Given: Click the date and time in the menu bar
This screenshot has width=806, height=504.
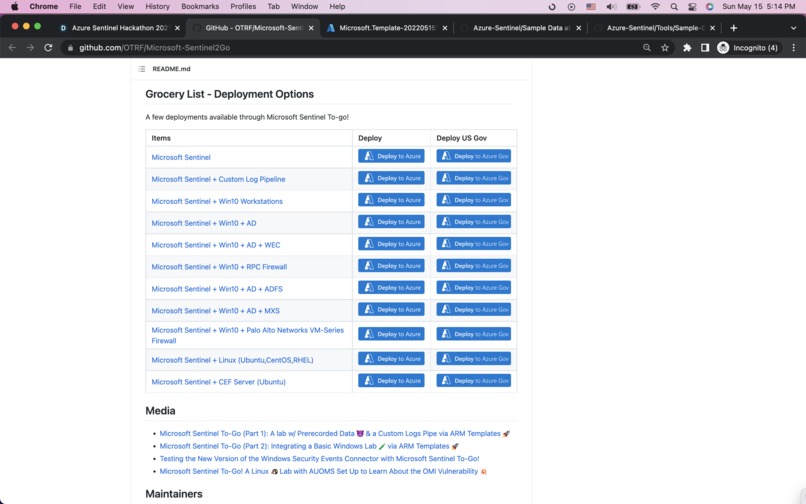Looking at the screenshot, I should [759, 7].
